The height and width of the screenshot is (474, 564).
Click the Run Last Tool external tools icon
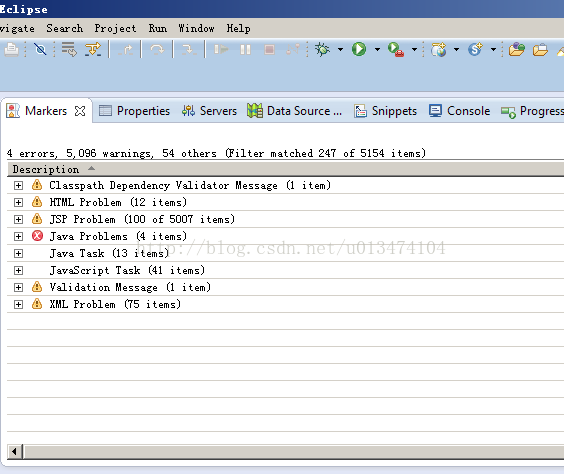tap(396, 49)
